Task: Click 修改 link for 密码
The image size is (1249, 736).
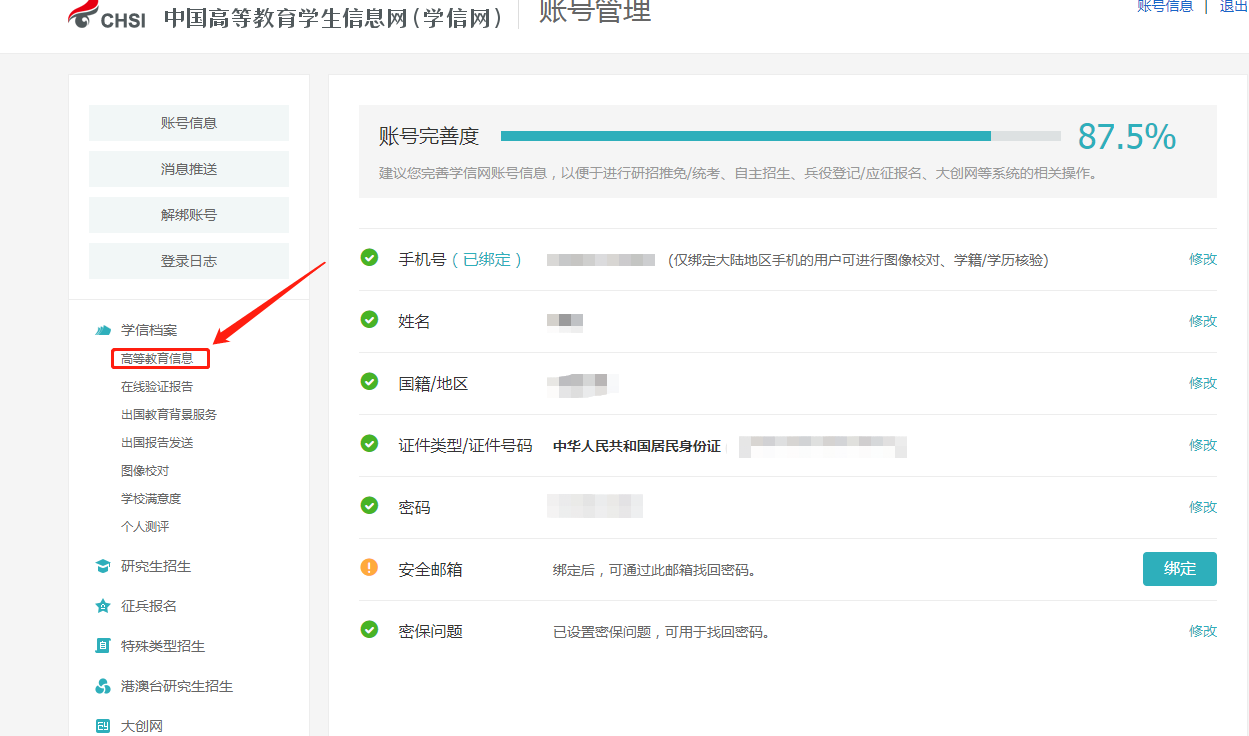Action: click(x=1203, y=507)
